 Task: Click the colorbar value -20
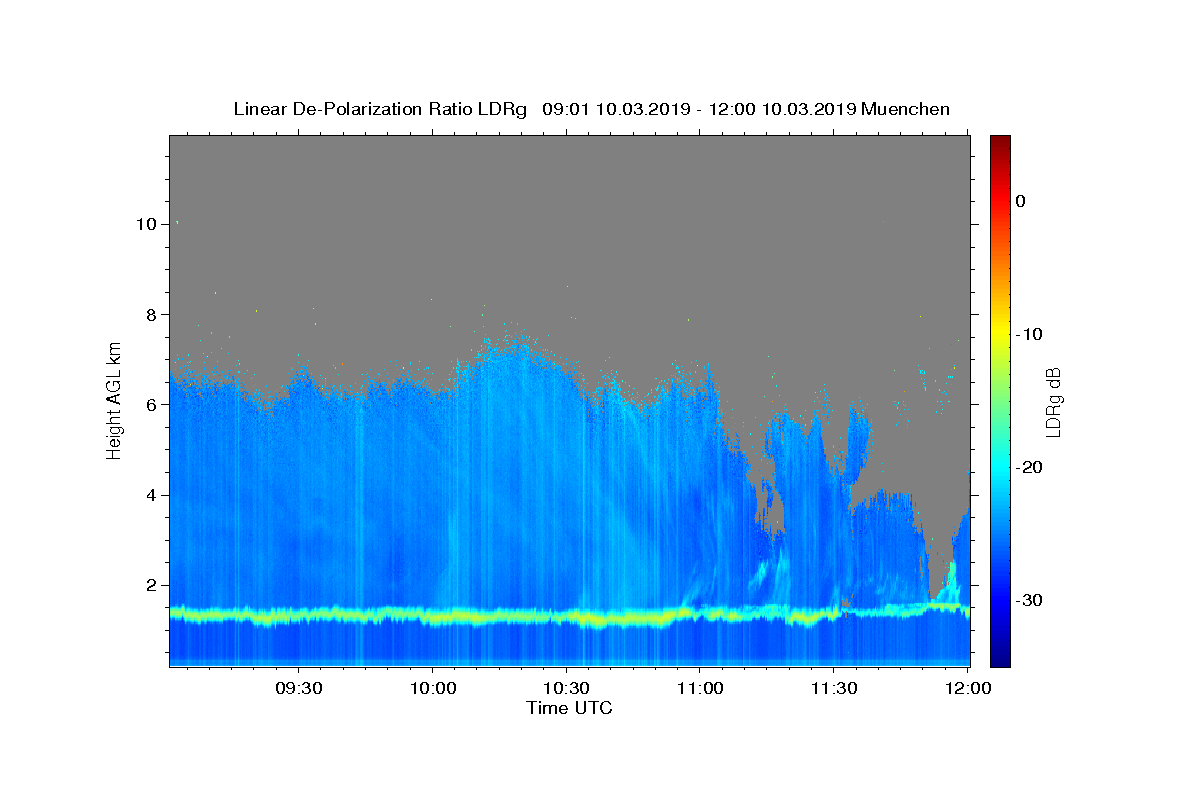click(1029, 467)
